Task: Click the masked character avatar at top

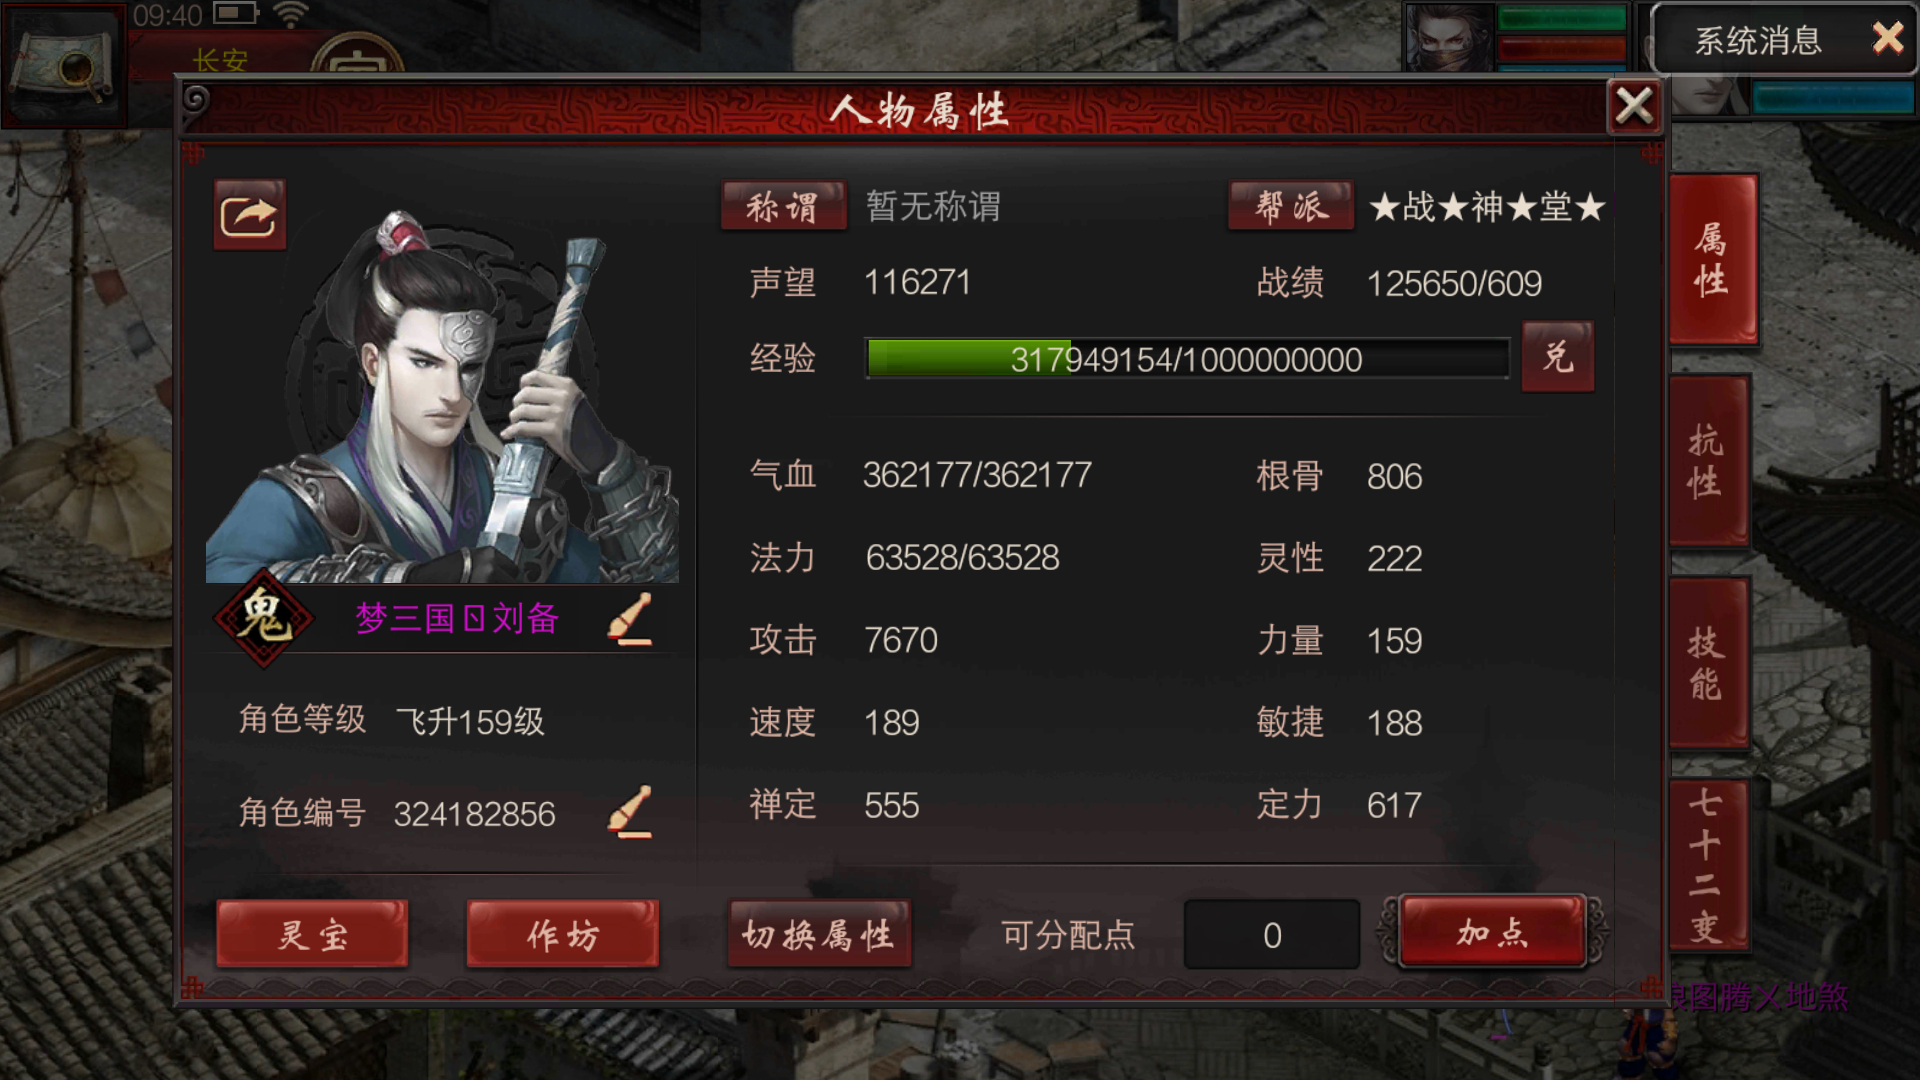Action: coord(1449,36)
